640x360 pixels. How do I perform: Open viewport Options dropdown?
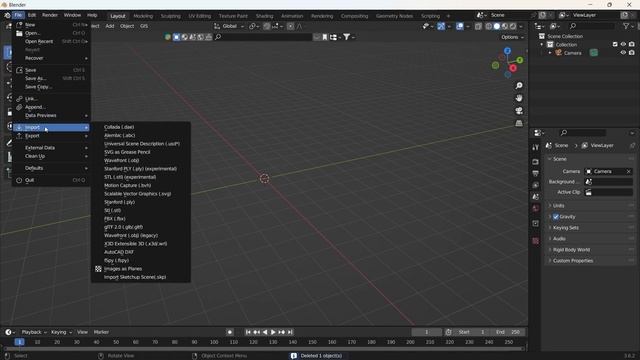(512, 37)
